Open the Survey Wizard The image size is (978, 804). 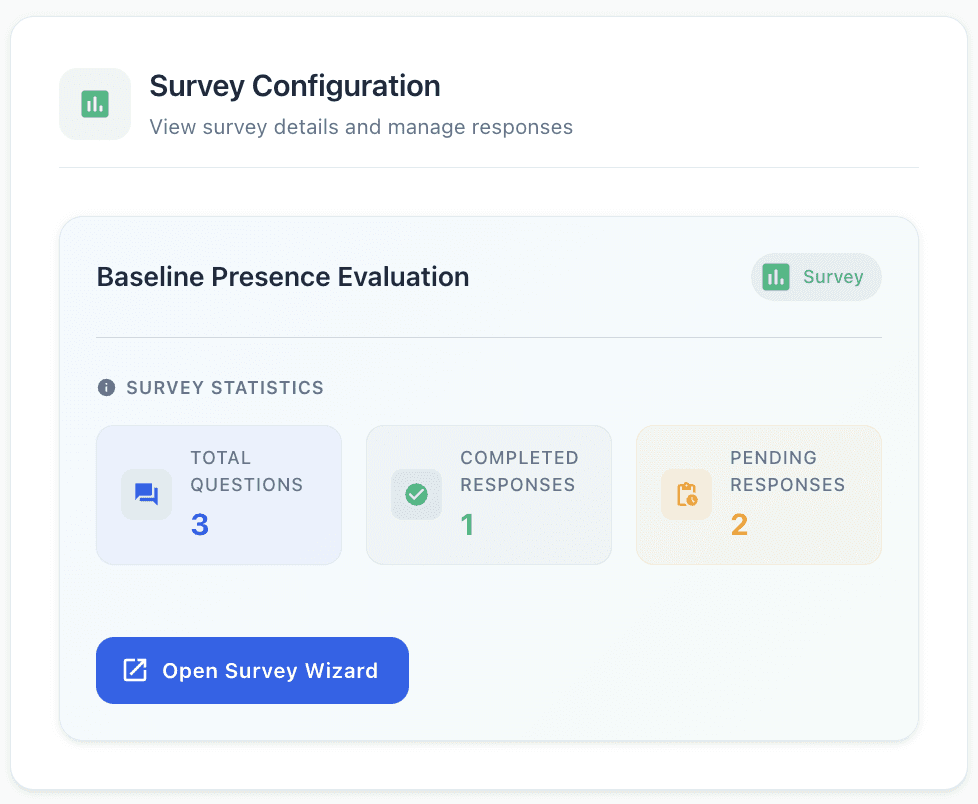(x=252, y=670)
